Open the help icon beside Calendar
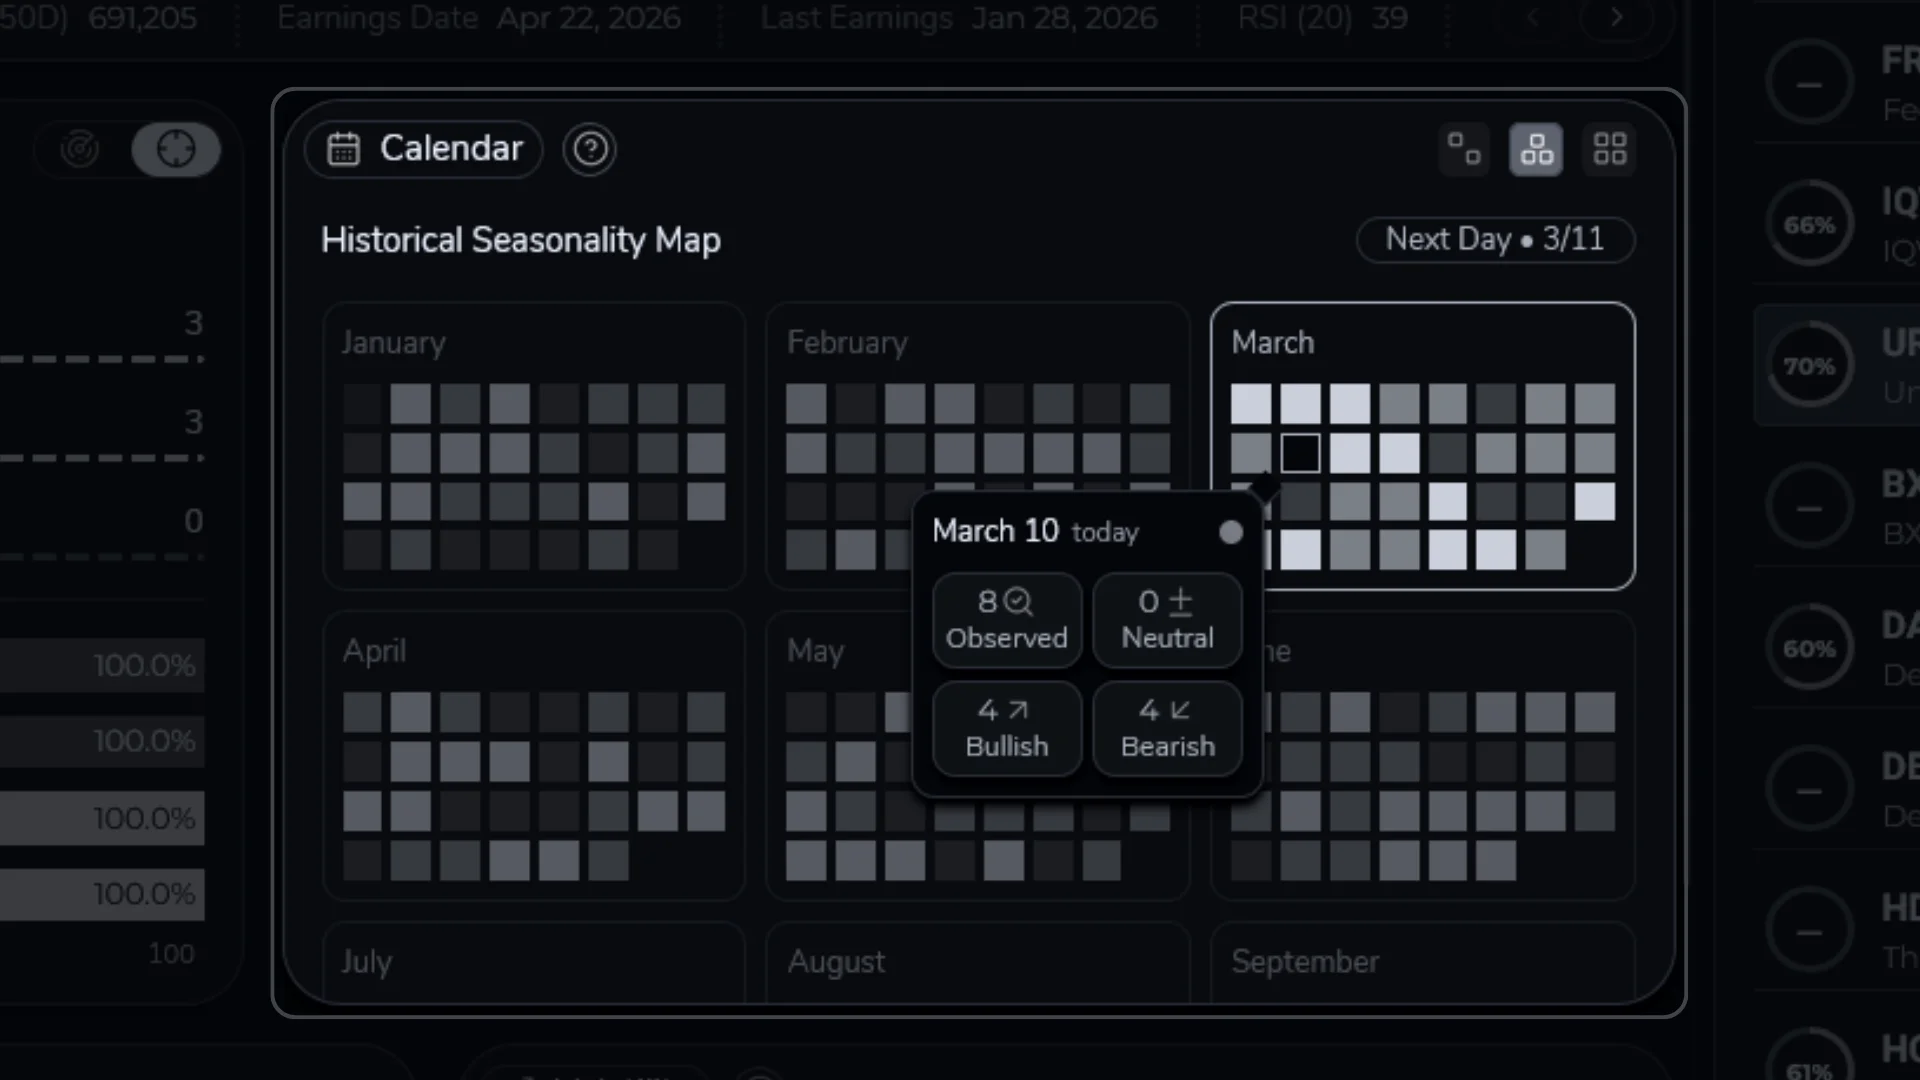Viewport: 1920px width, 1080px height. (x=590, y=149)
